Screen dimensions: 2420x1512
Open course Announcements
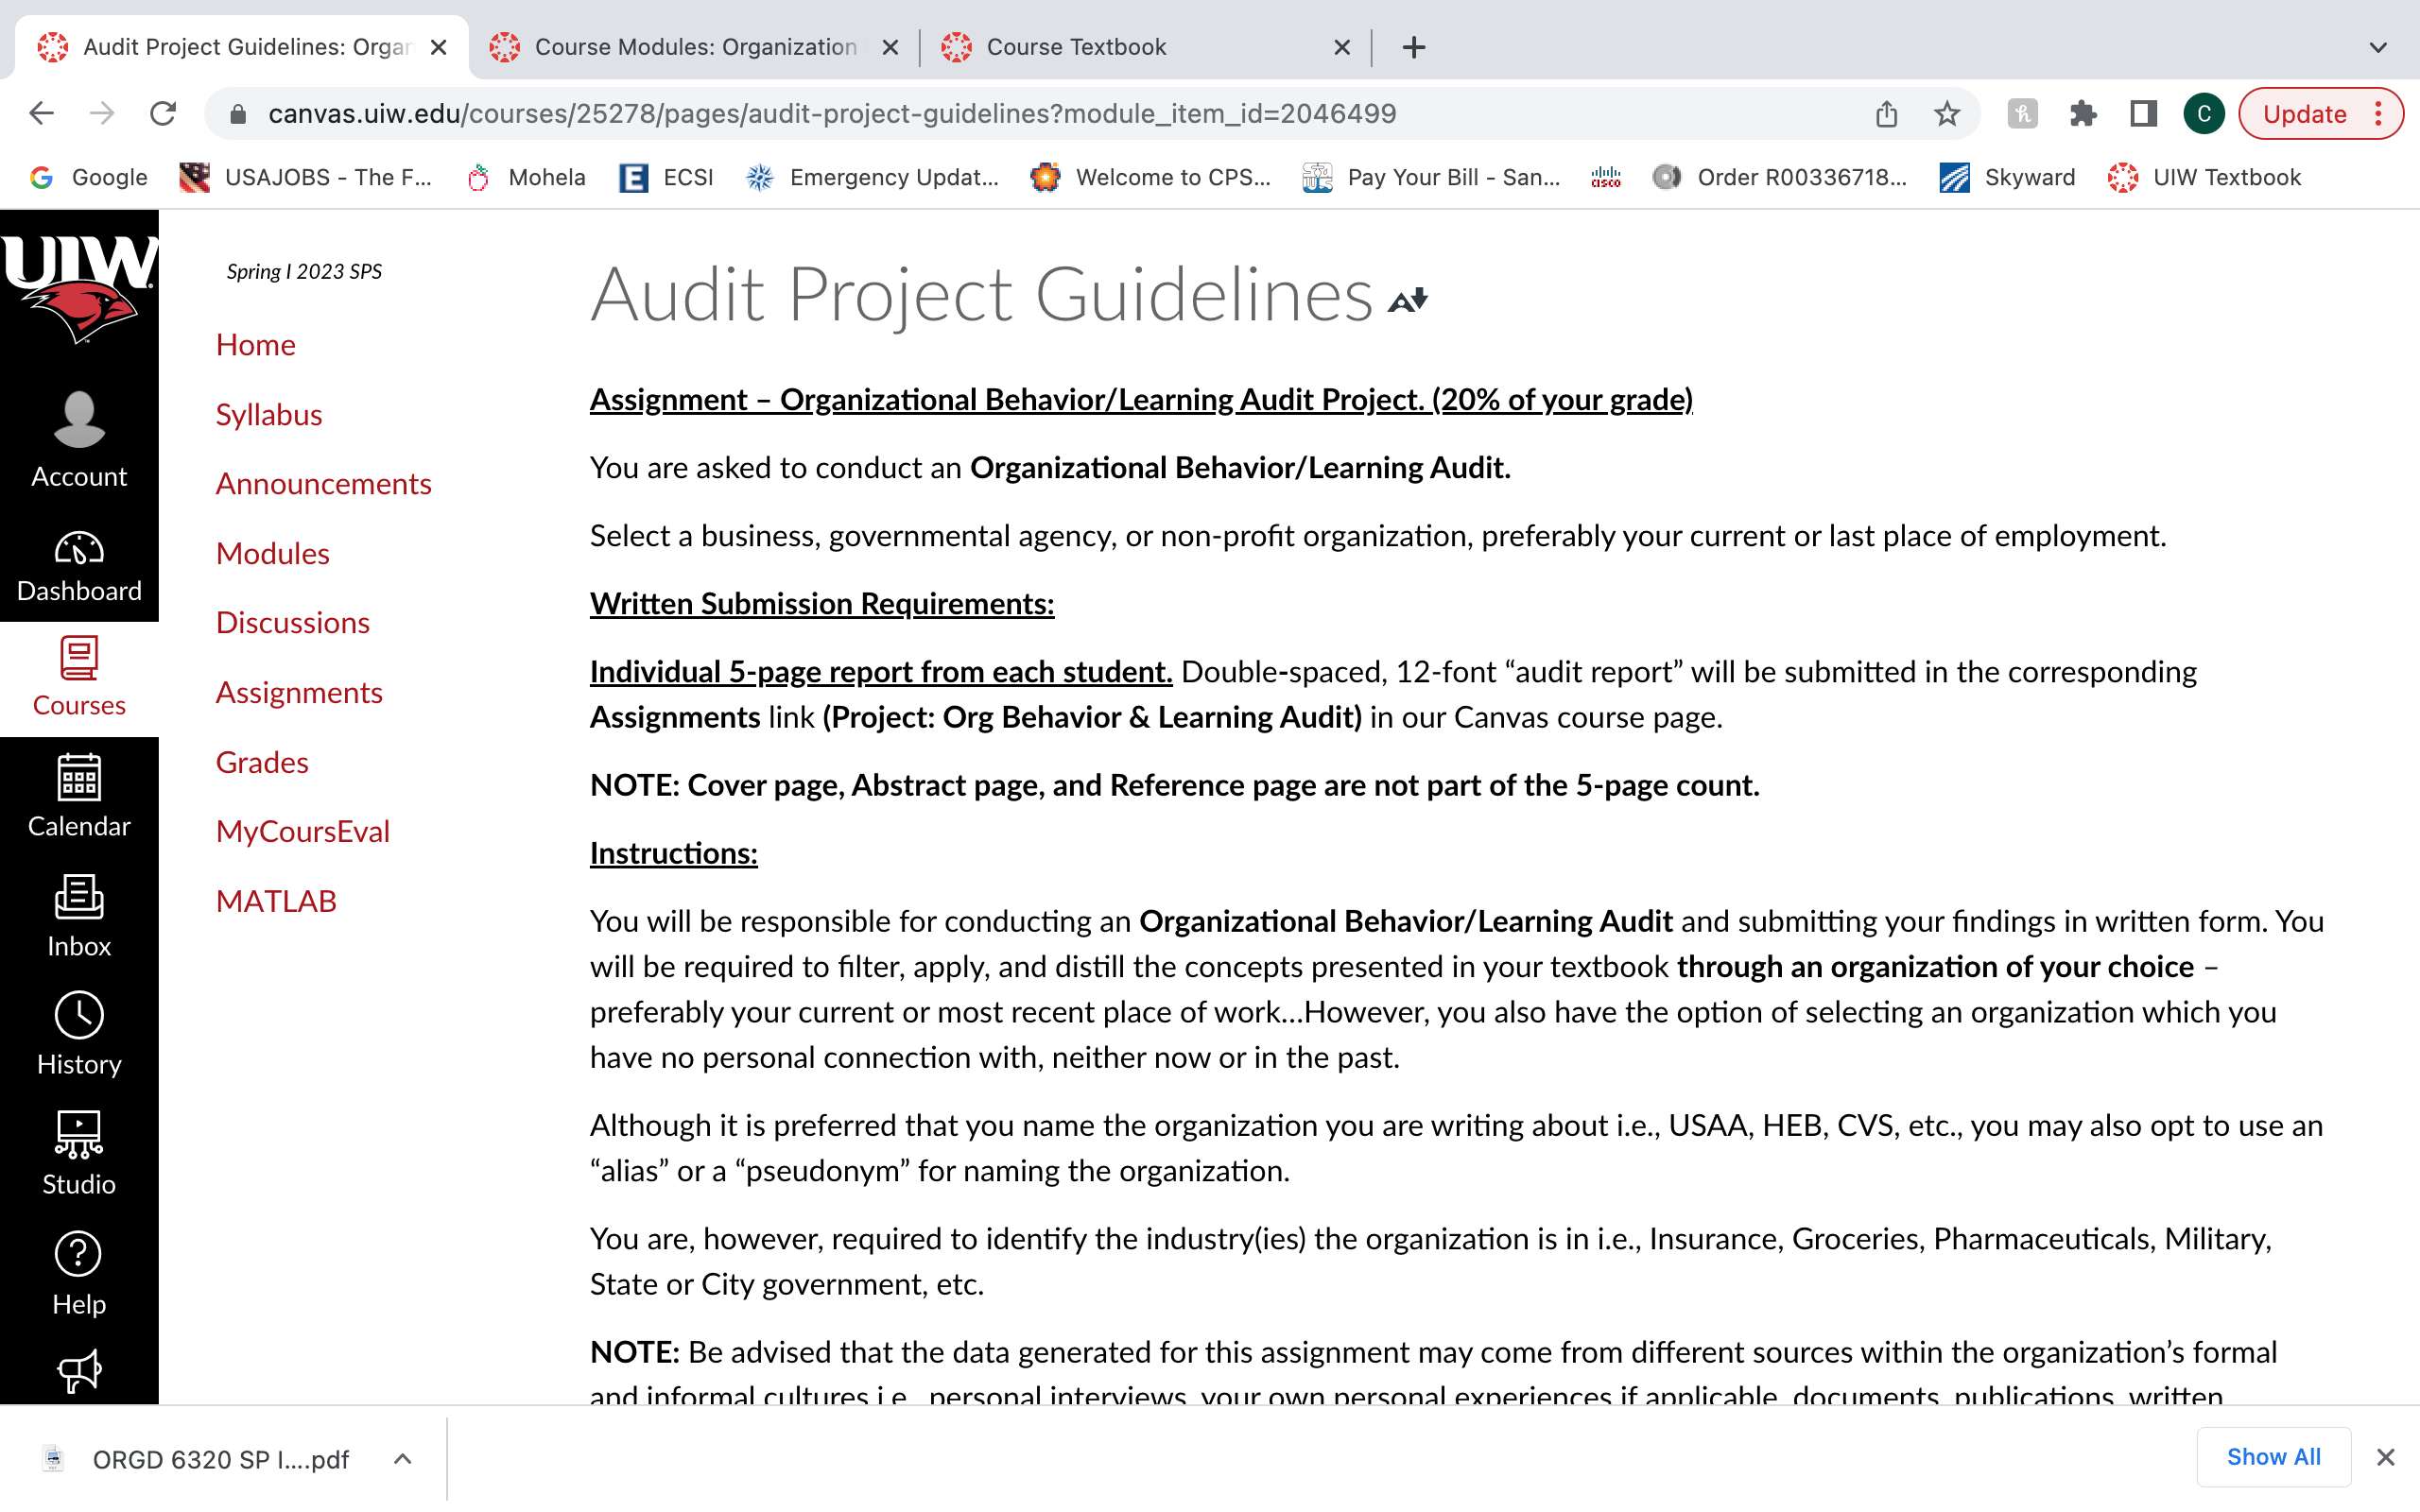coord(324,484)
